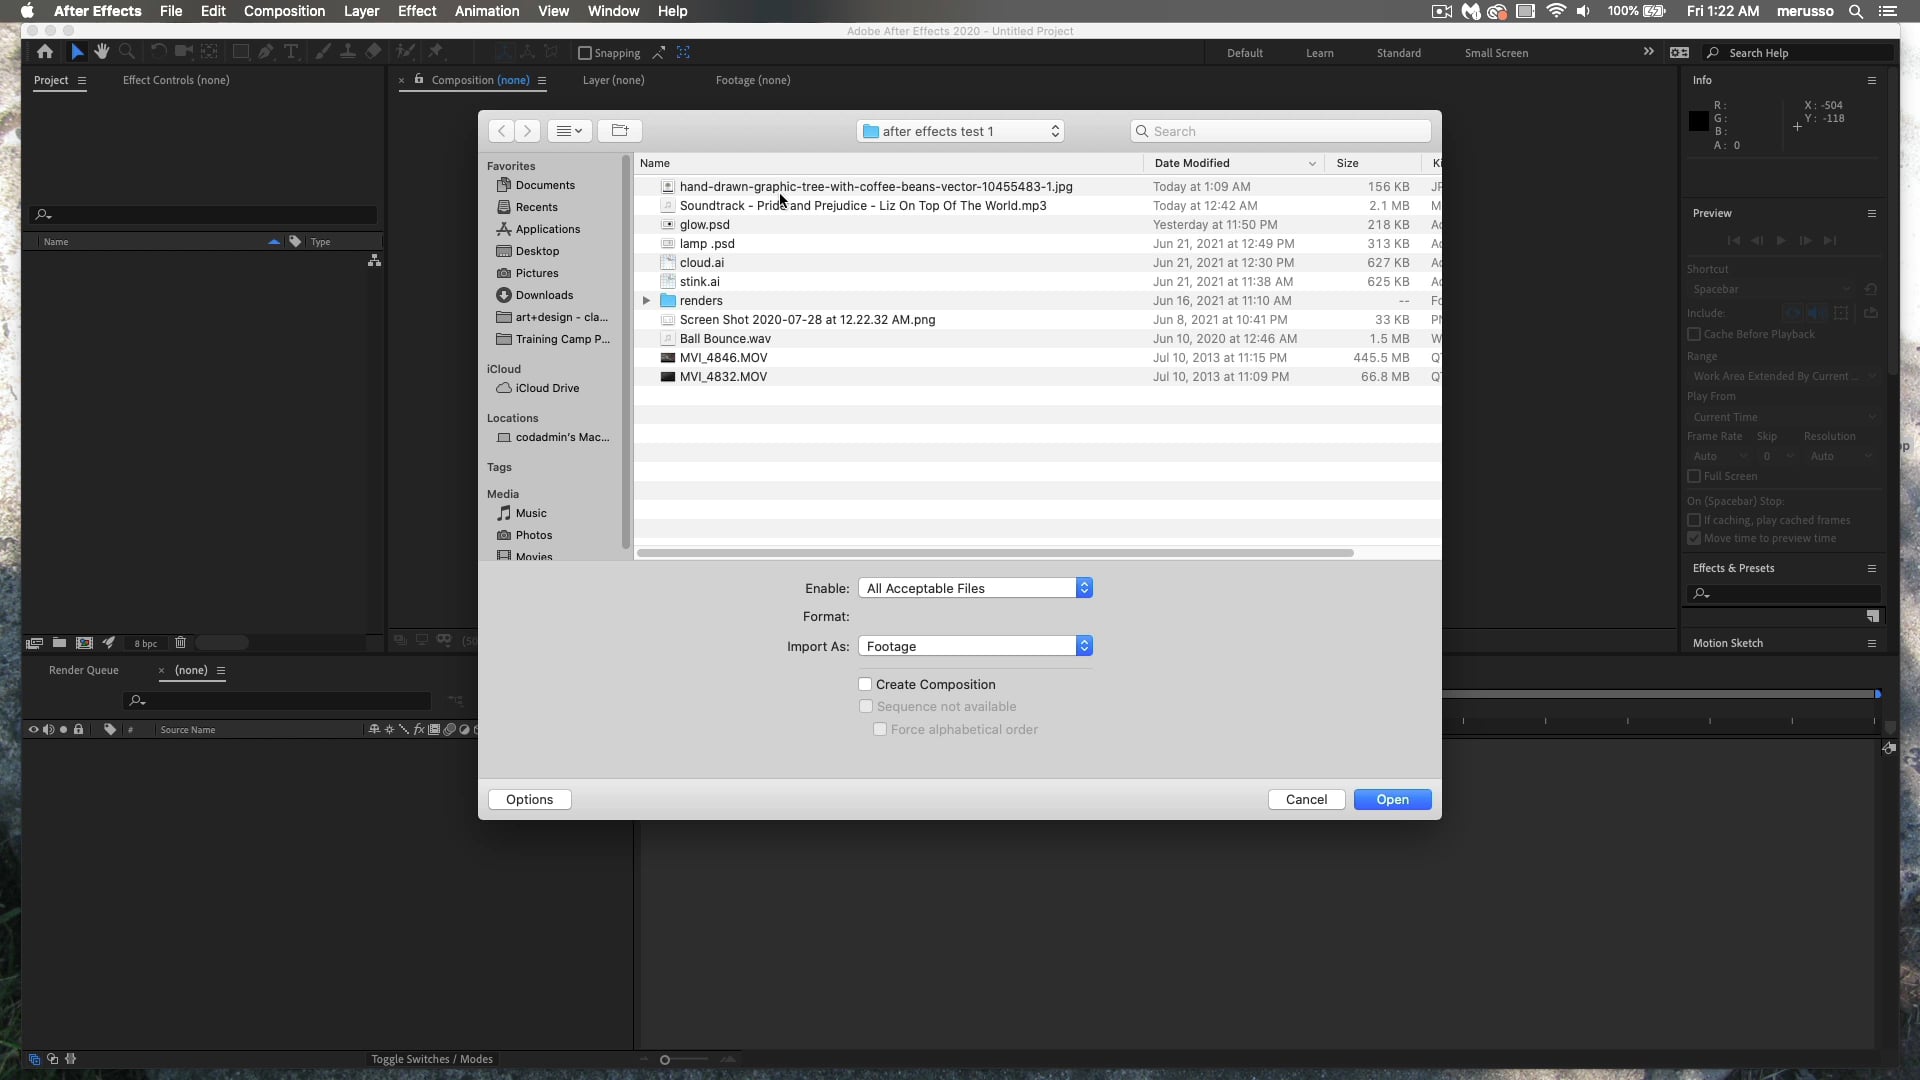Open the Composition menu in the menu bar
Screen dimensions: 1920x1080
[284, 11]
